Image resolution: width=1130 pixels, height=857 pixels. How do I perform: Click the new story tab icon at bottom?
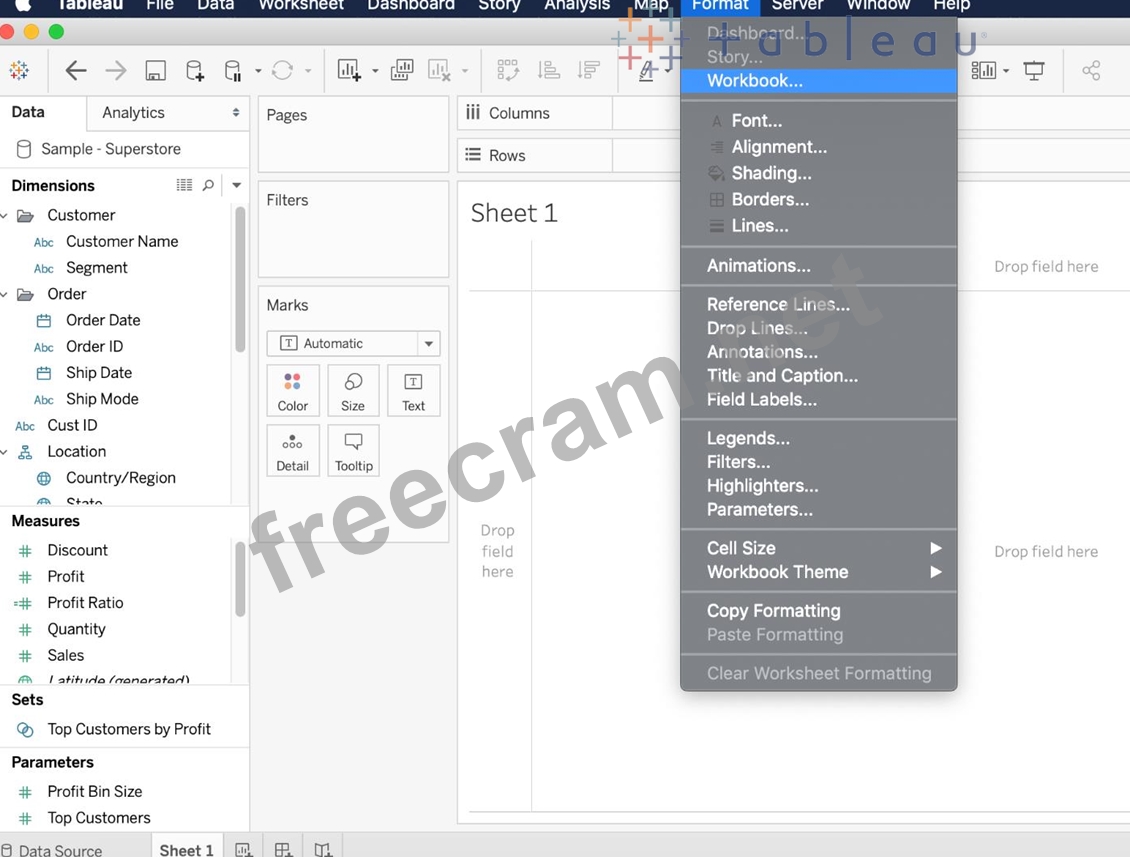pyautogui.click(x=323, y=849)
